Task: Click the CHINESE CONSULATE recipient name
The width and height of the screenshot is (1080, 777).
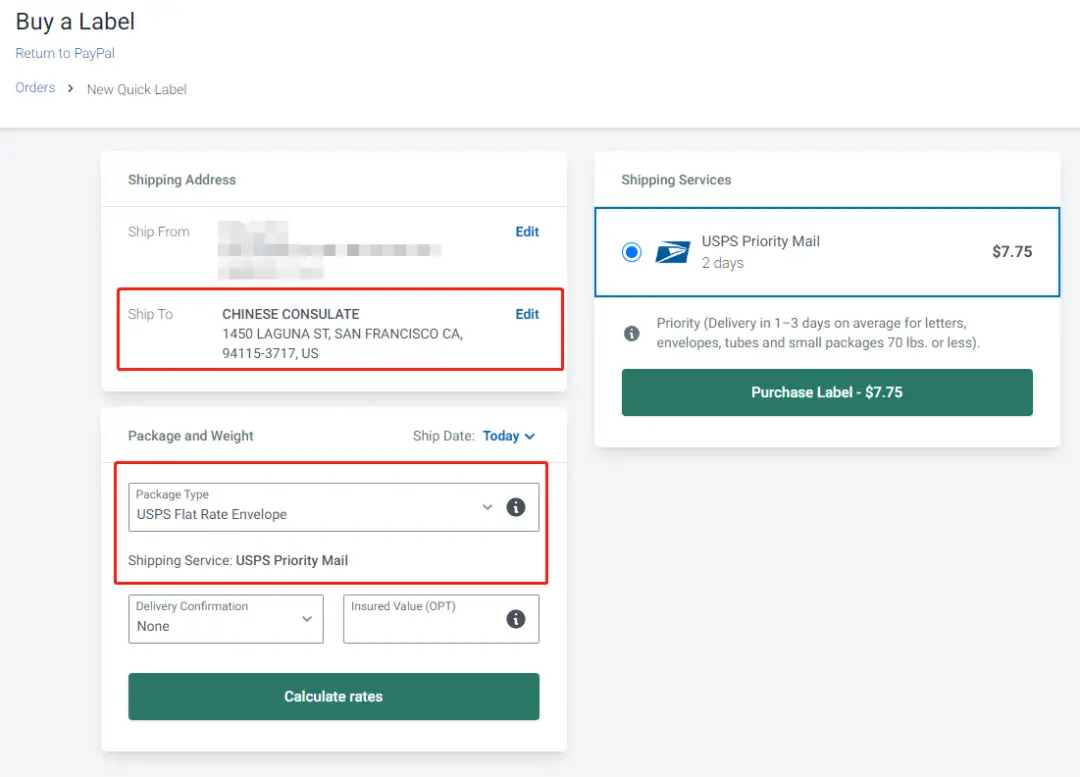Action: click(x=291, y=314)
